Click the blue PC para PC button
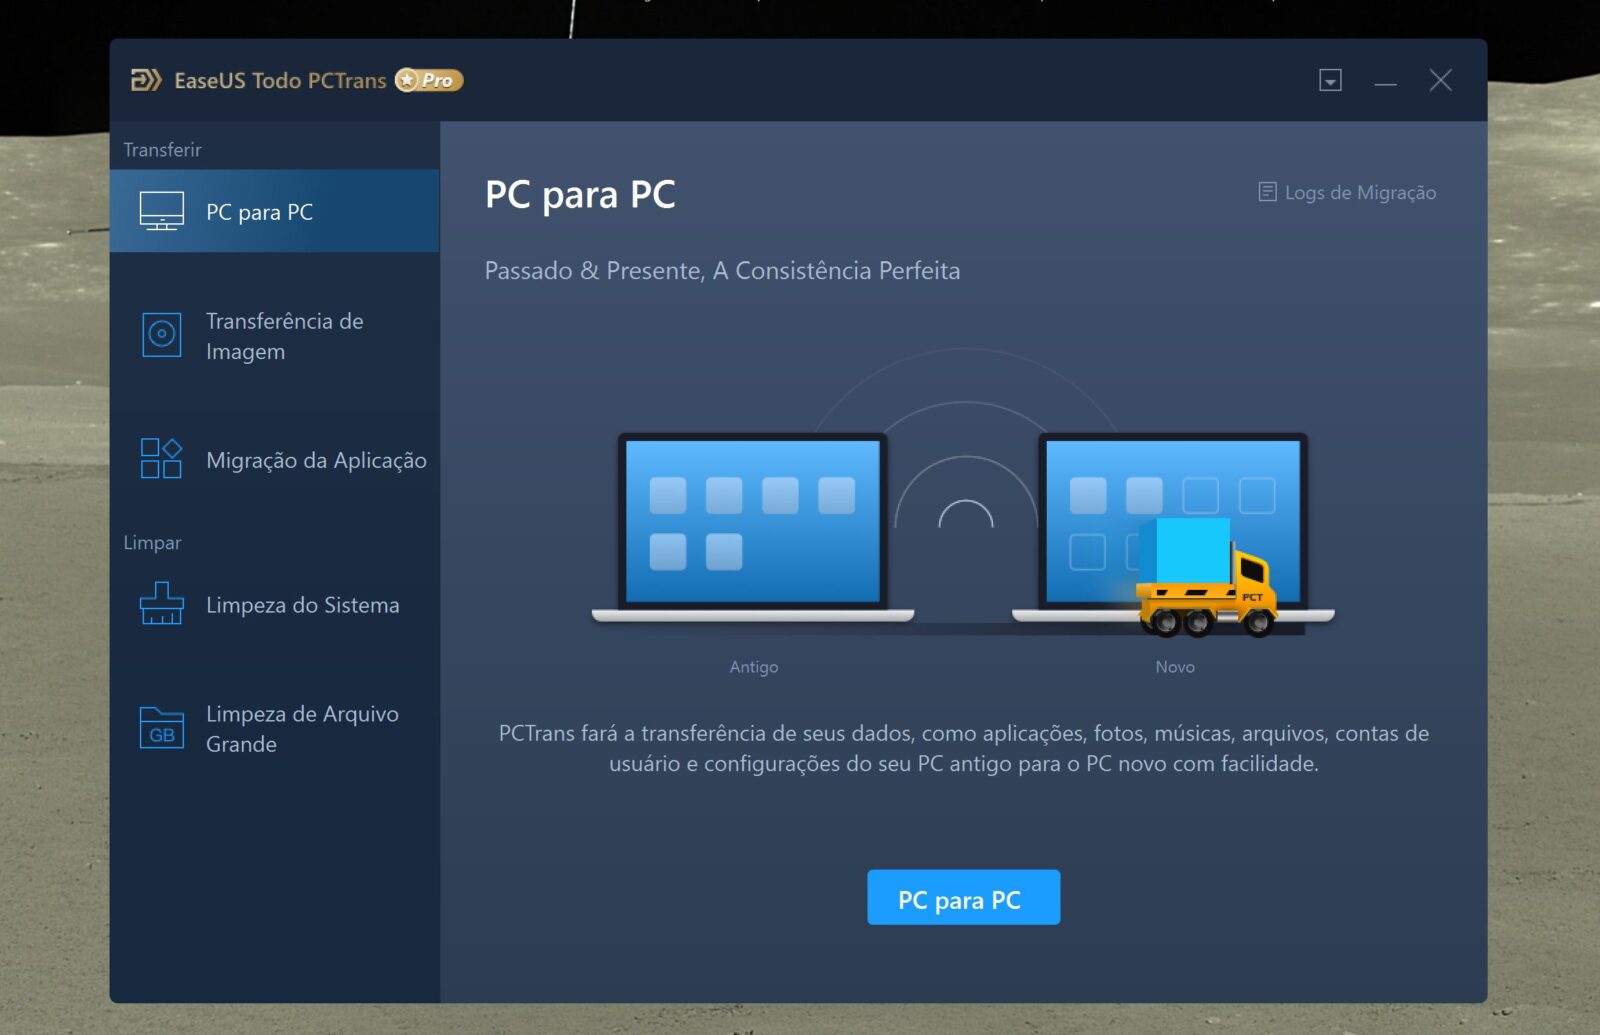The height and width of the screenshot is (1035, 1600). 963,898
